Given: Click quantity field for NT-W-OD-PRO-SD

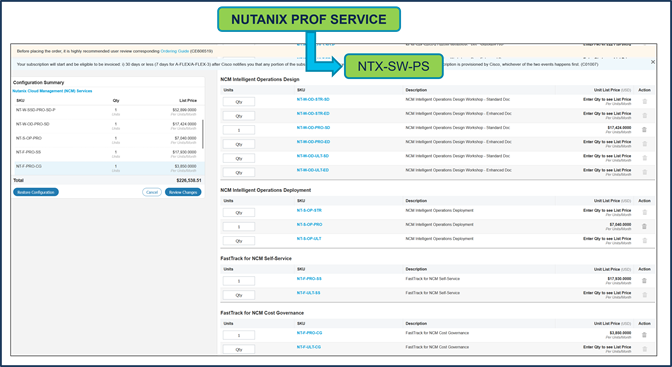Looking at the screenshot, I should [239, 130].
